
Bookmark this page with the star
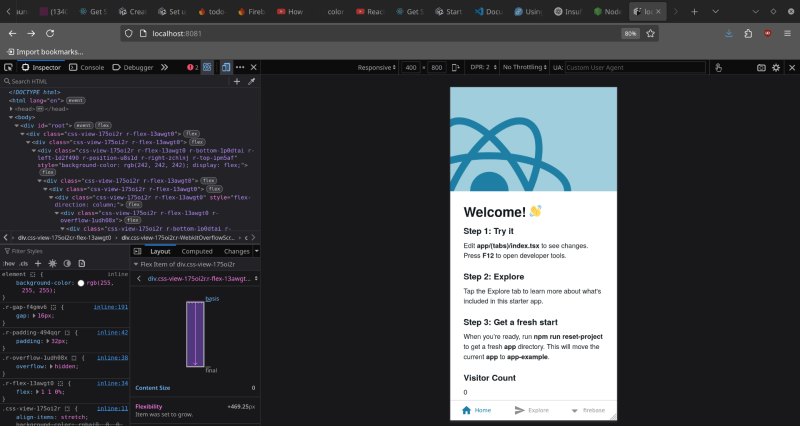(x=651, y=33)
